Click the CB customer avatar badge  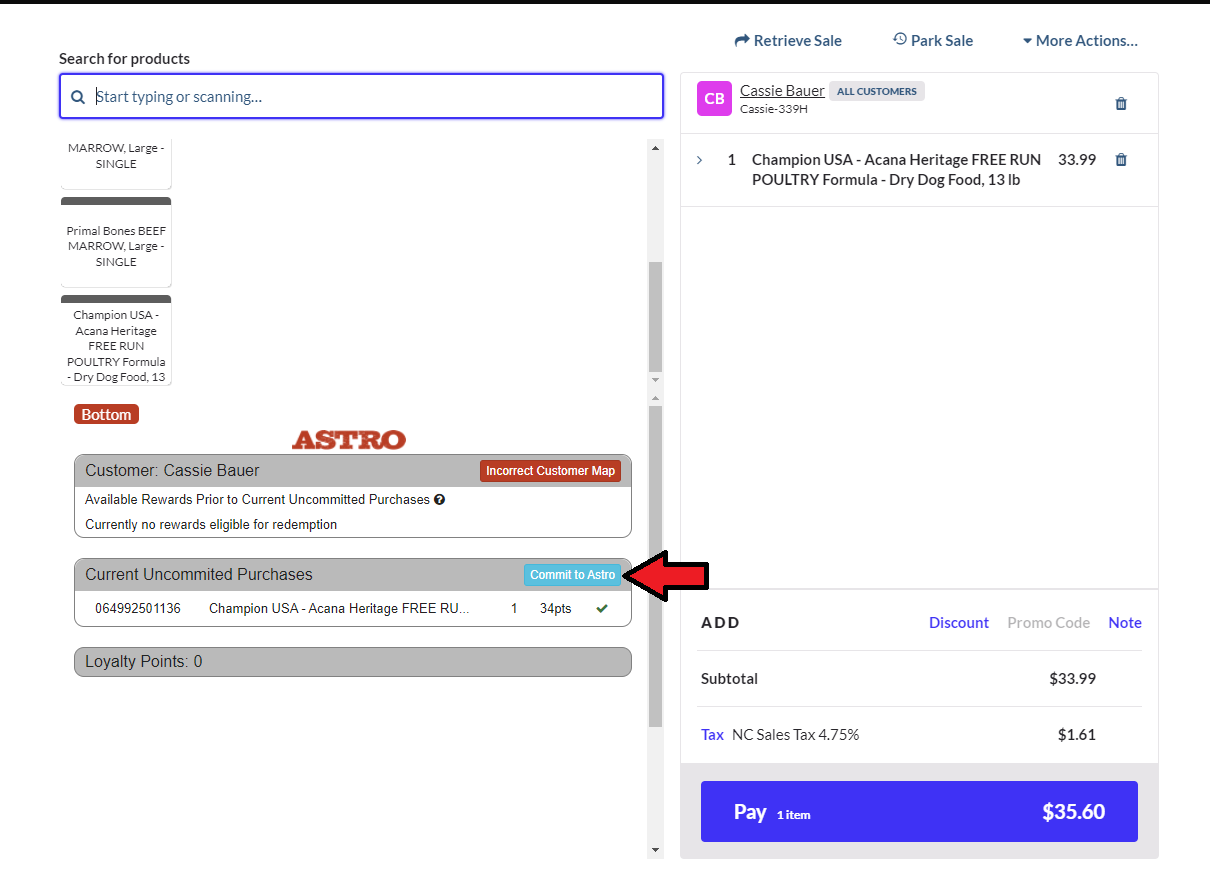tap(714, 99)
